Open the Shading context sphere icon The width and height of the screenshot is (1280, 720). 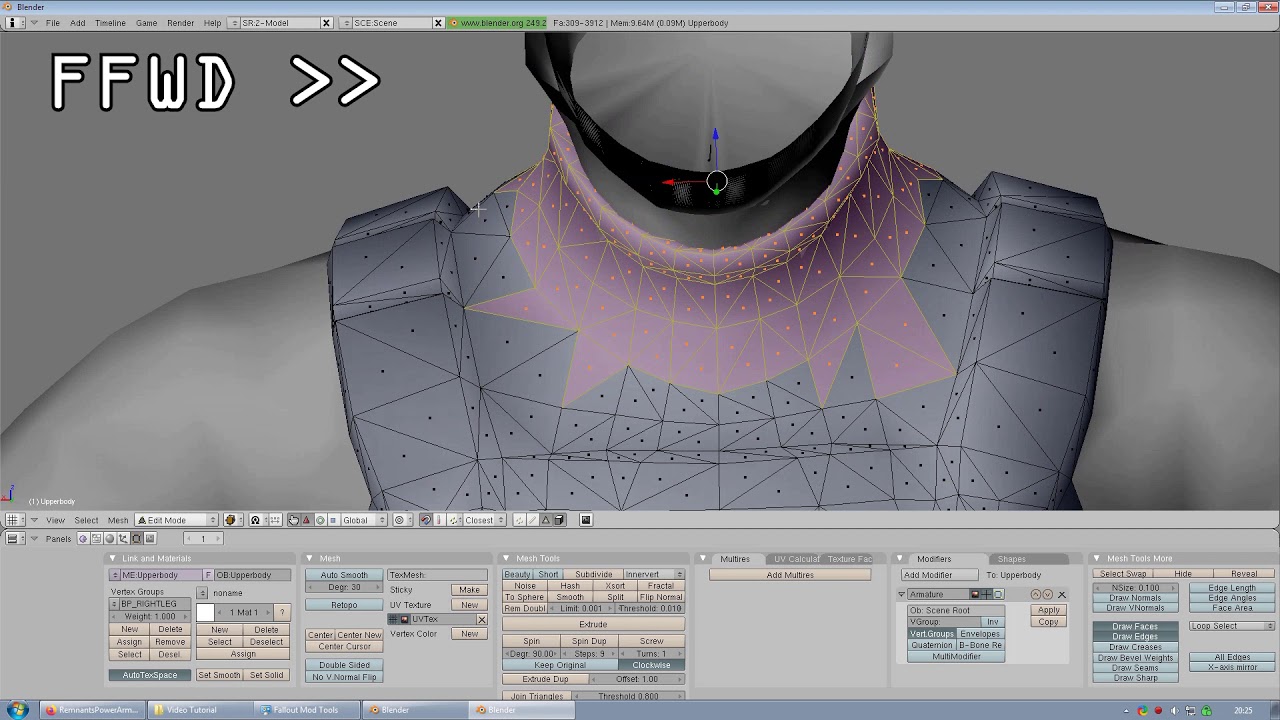click(110, 538)
